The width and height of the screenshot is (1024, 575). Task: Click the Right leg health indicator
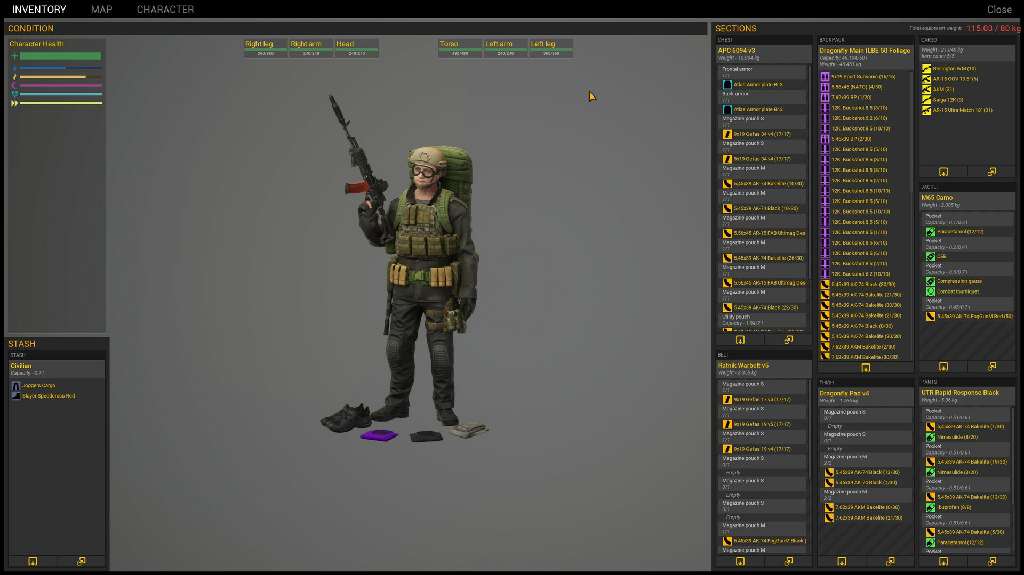pyautogui.click(x=266, y=48)
